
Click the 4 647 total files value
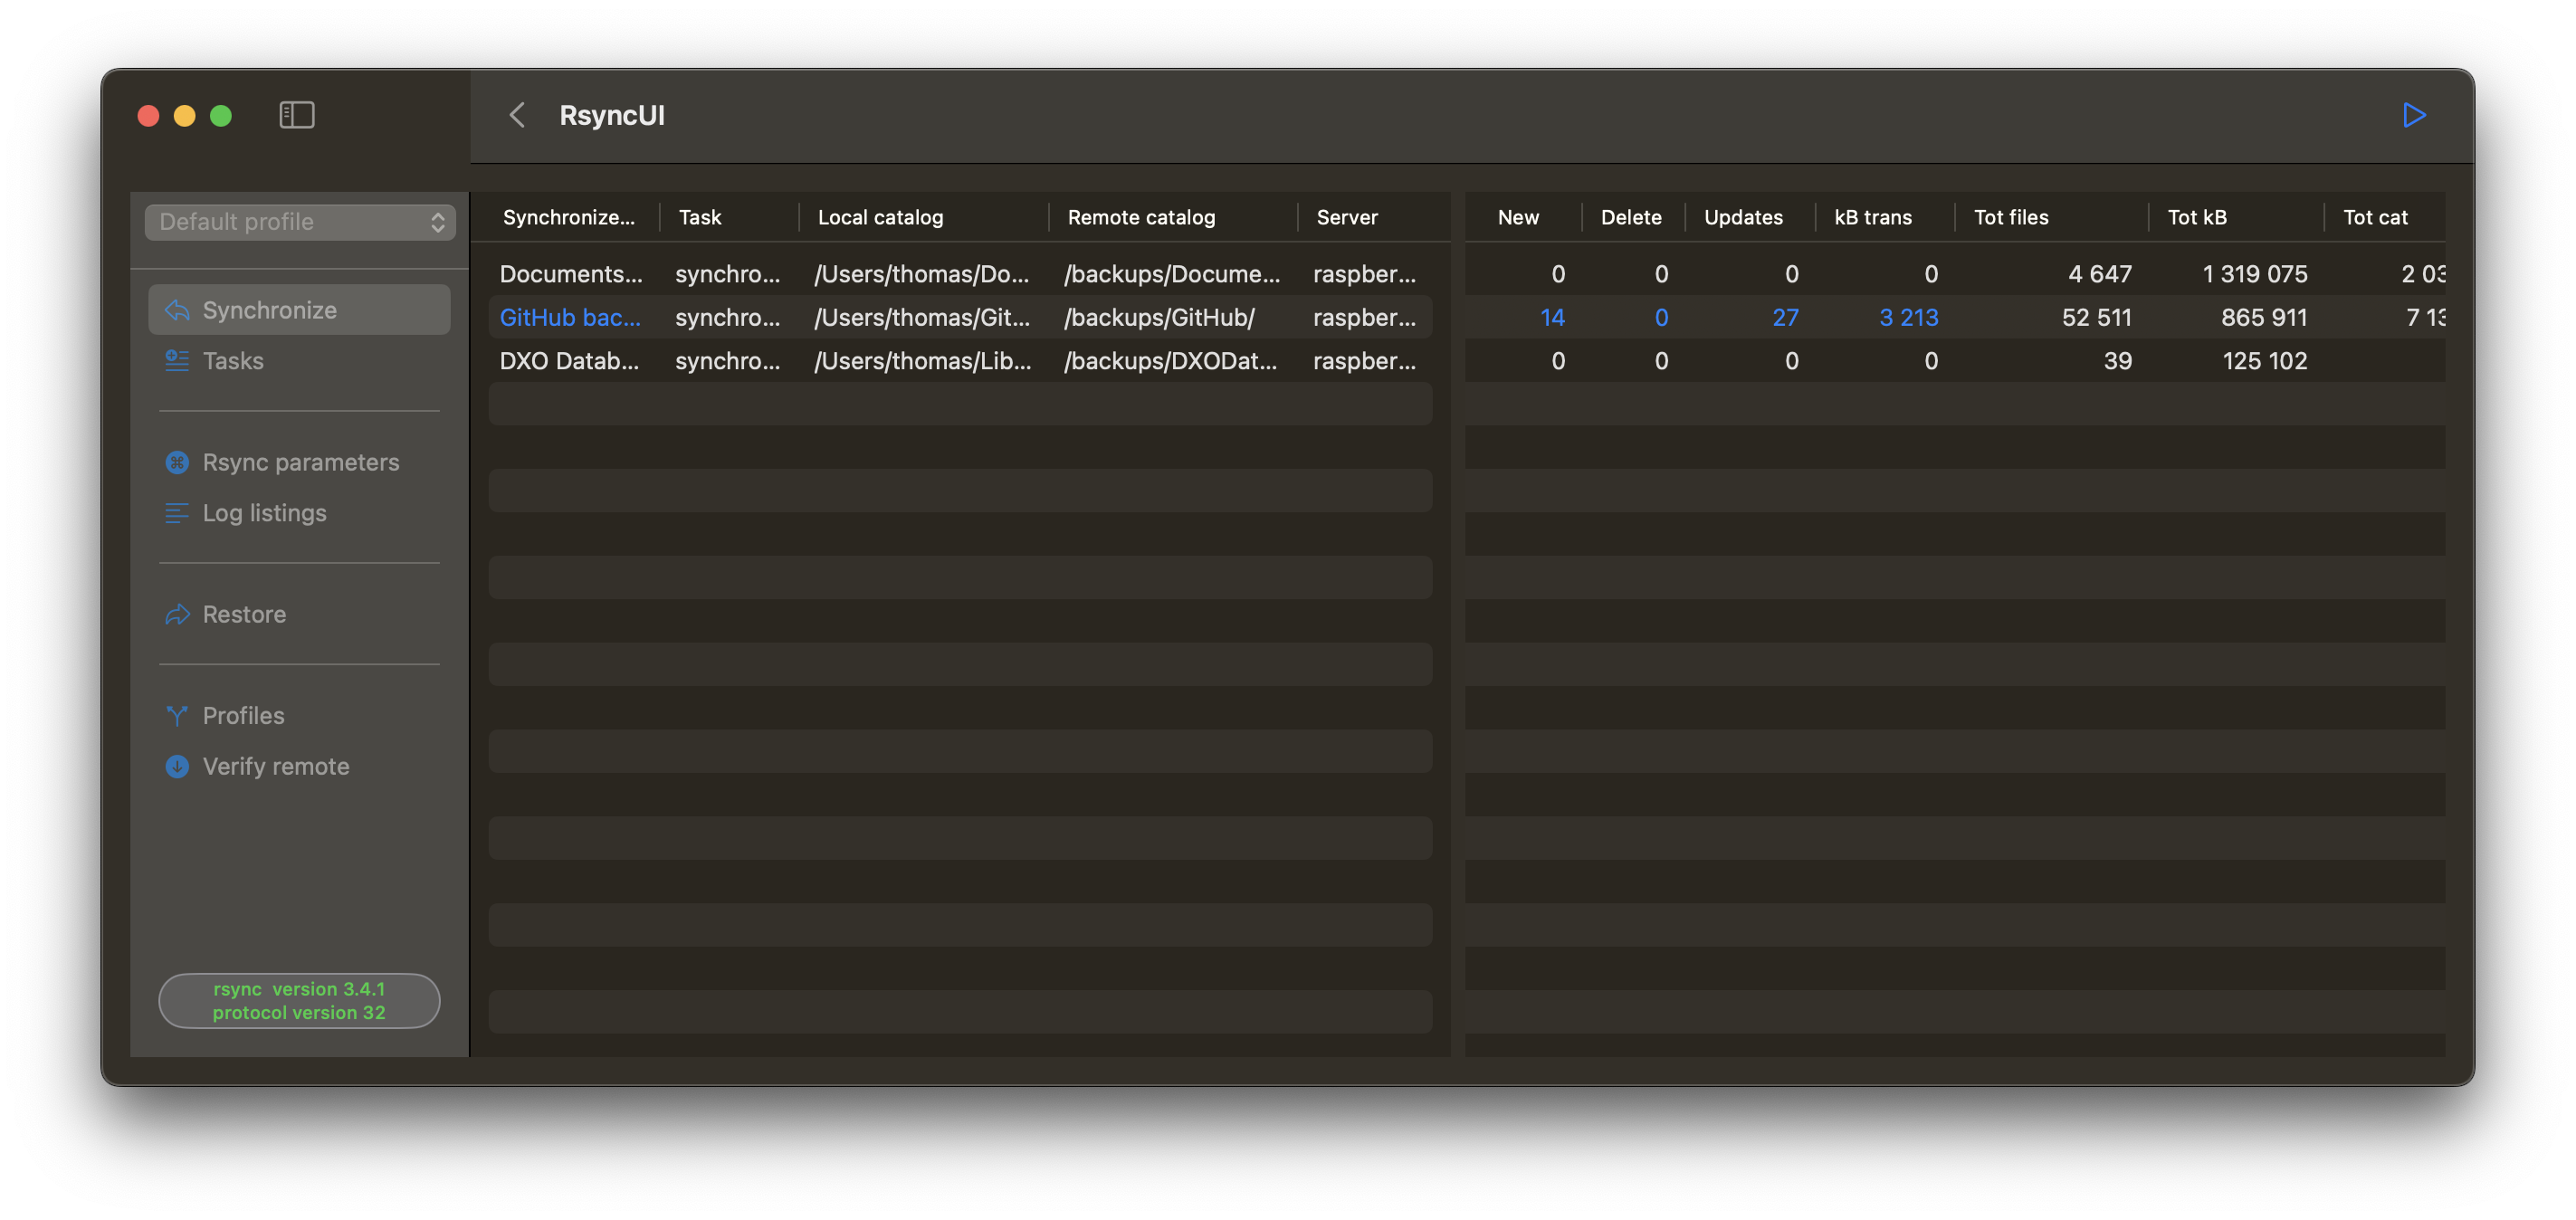tap(2100, 273)
